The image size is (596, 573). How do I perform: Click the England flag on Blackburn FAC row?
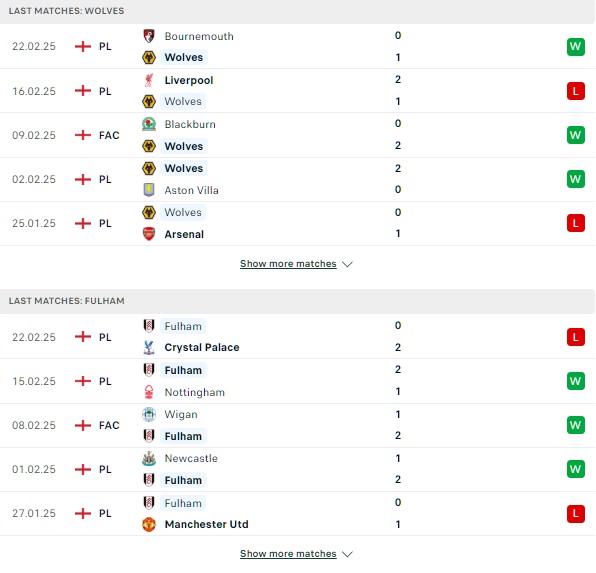coord(83,135)
